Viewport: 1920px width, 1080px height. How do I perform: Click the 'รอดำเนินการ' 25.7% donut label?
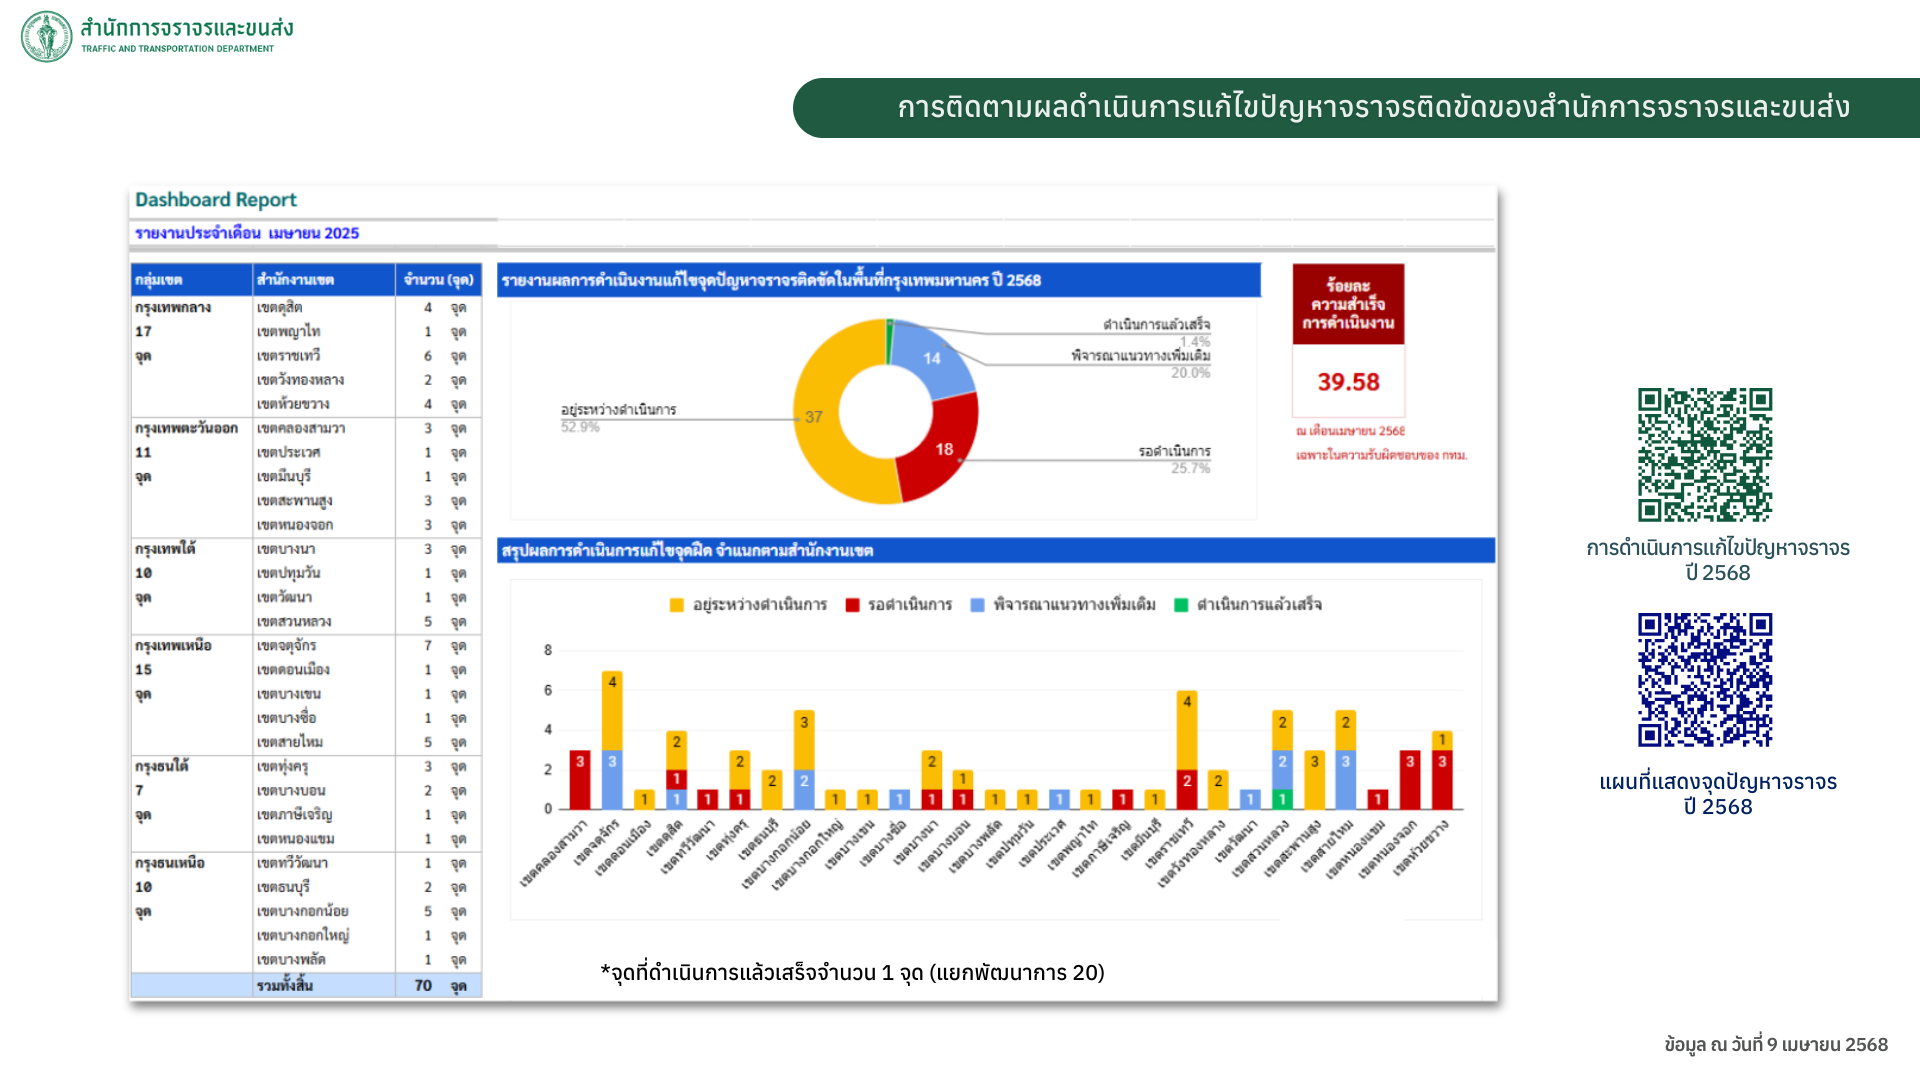coord(1174,460)
